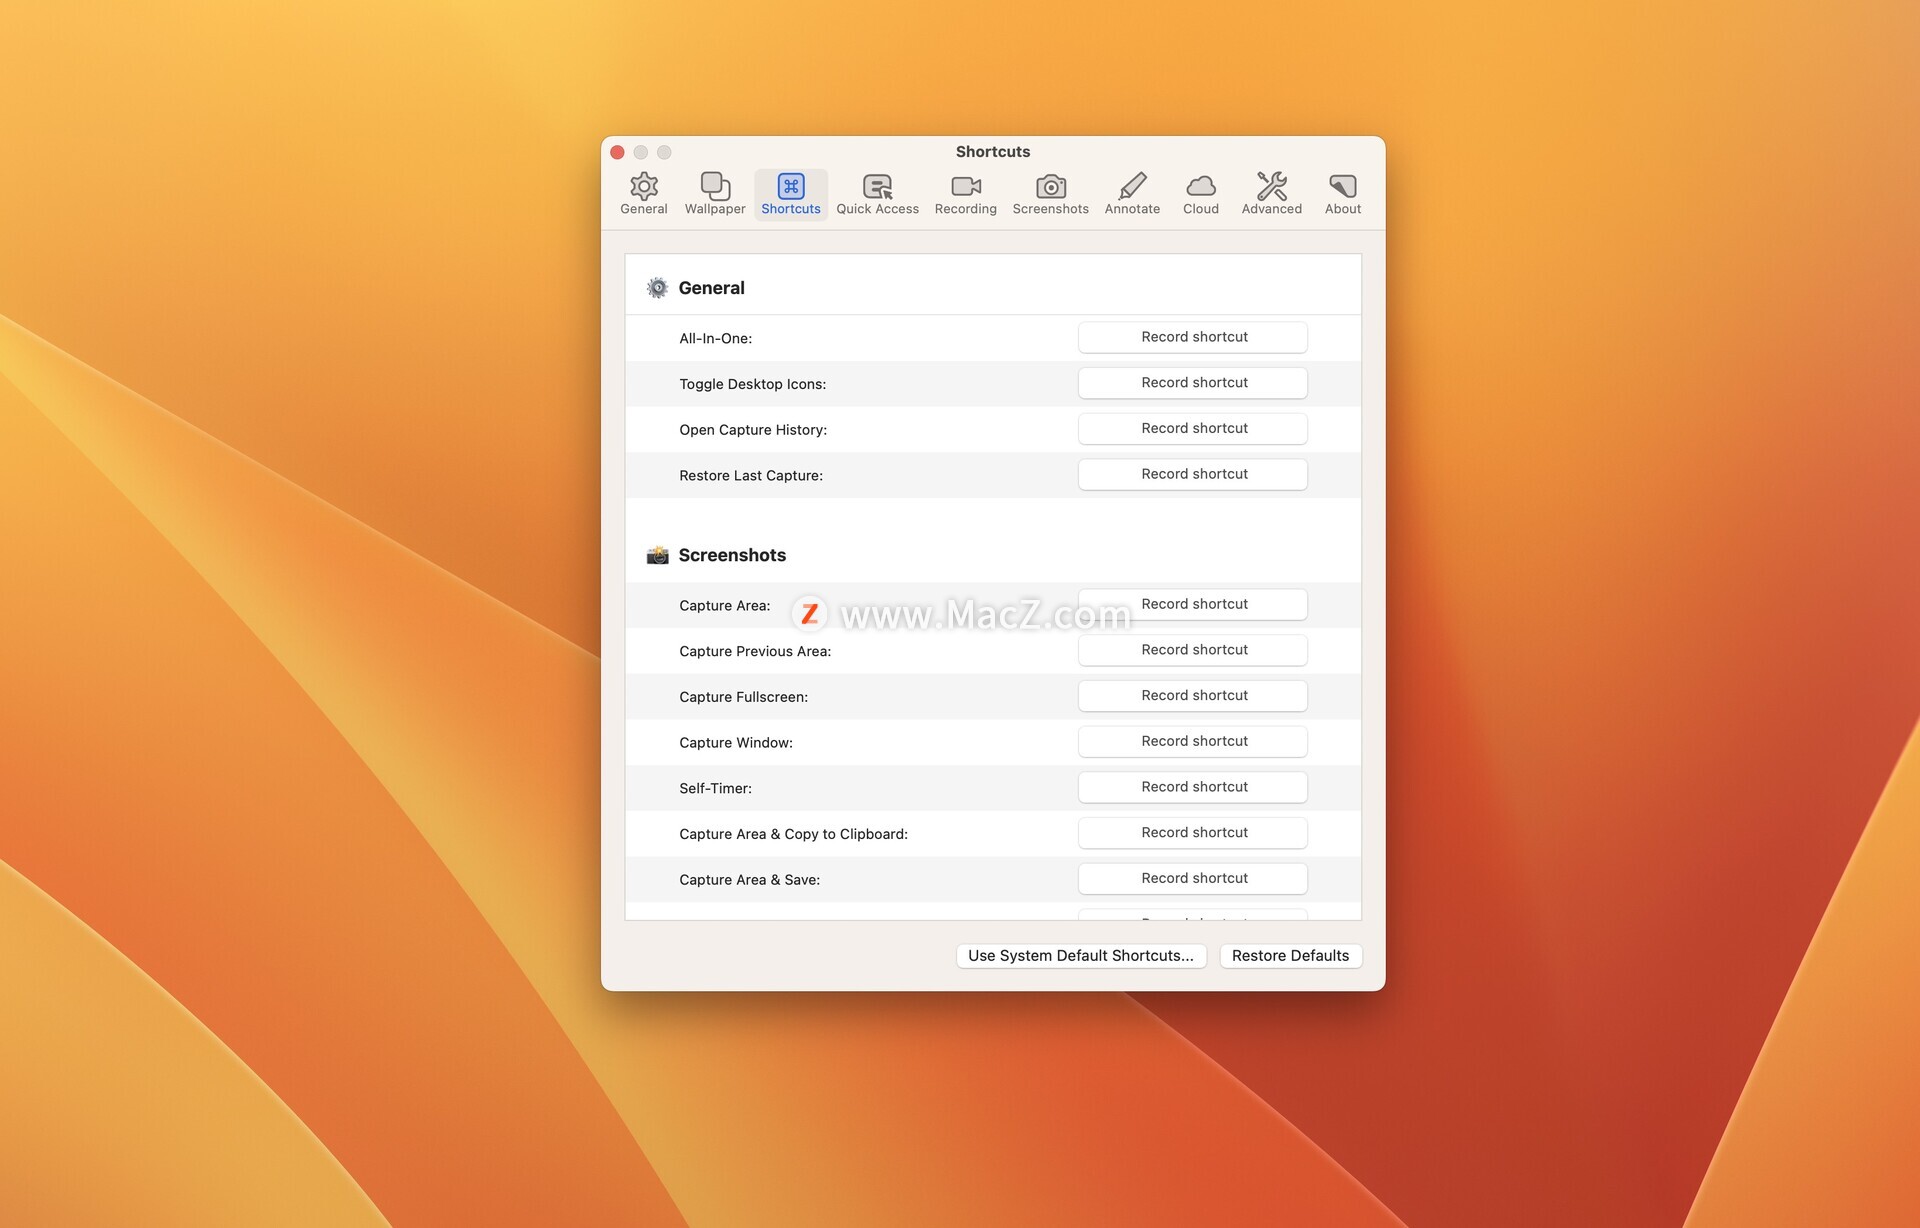Click the Capture Previous Area label
The width and height of the screenshot is (1920, 1228).
755,652
